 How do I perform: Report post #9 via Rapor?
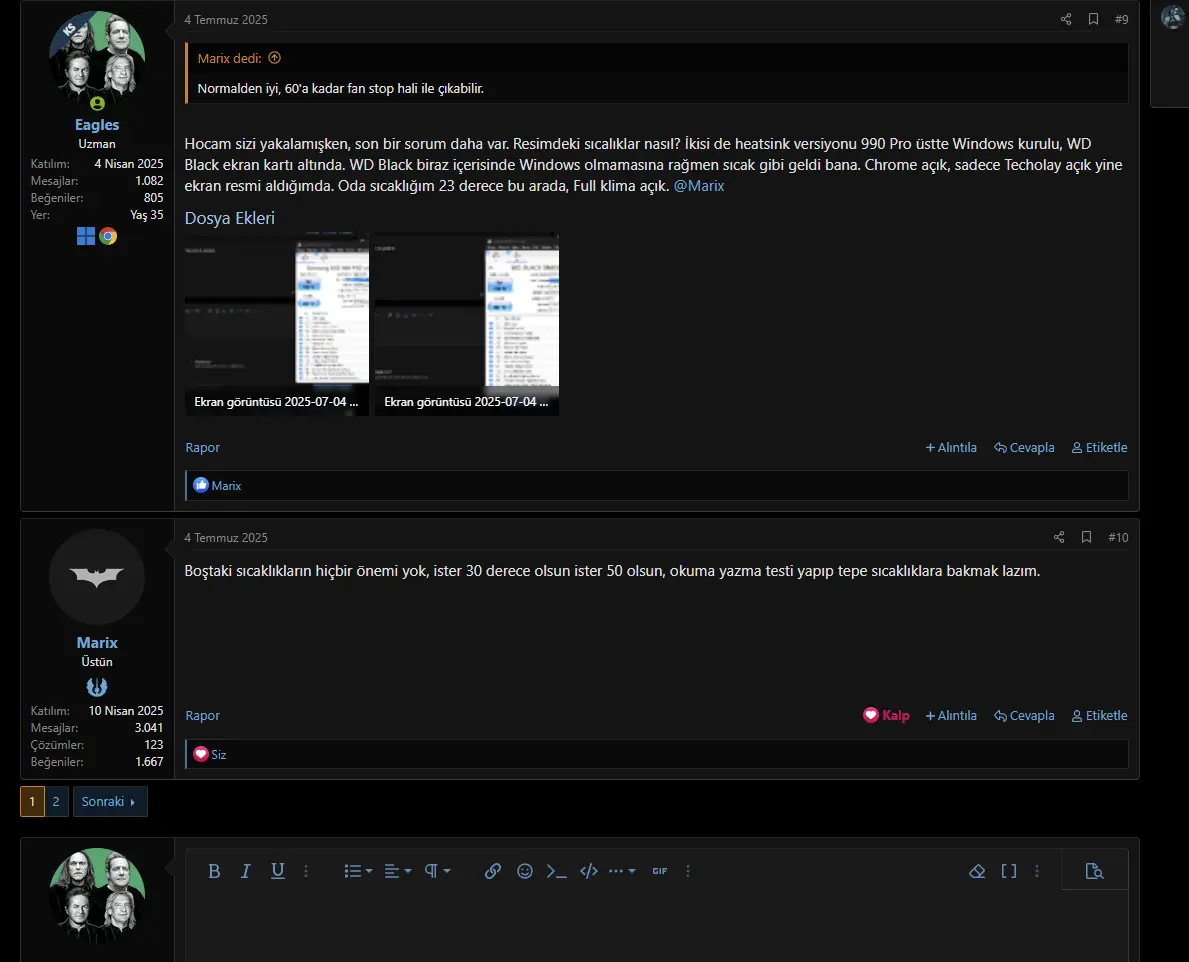(x=202, y=447)
